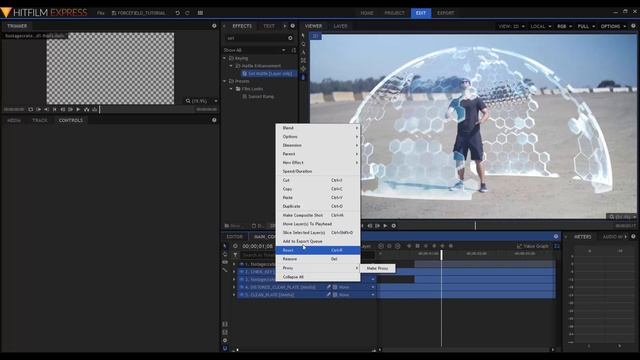
Task: Select the Set Matte effect
Action: [270, 73]
